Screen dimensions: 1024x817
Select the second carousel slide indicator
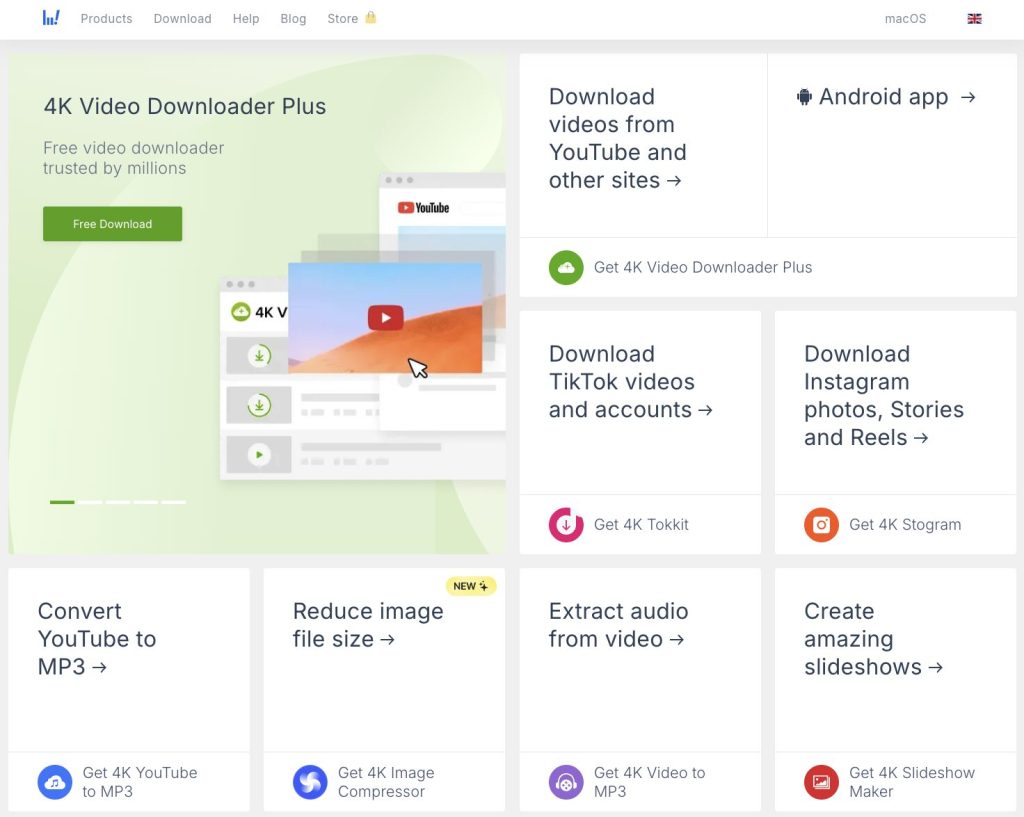pos(91,502)
